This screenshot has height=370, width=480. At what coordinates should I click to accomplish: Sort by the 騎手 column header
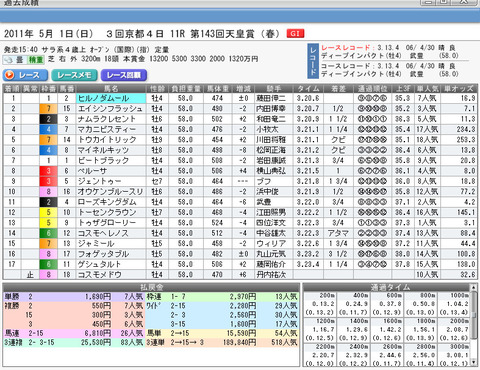pyautogui.click(x=274, y=89)
